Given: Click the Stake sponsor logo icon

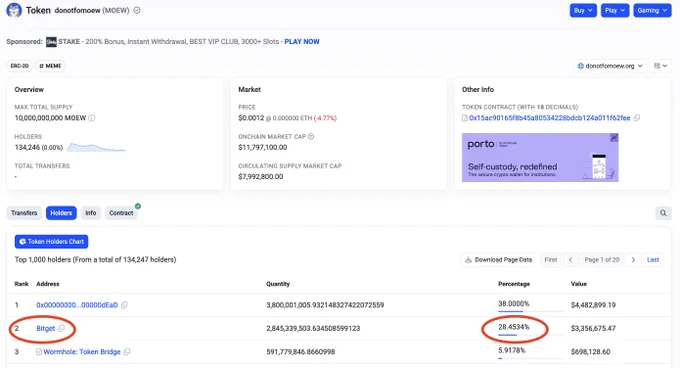Looking at the screenshot, I should point(51,42).
